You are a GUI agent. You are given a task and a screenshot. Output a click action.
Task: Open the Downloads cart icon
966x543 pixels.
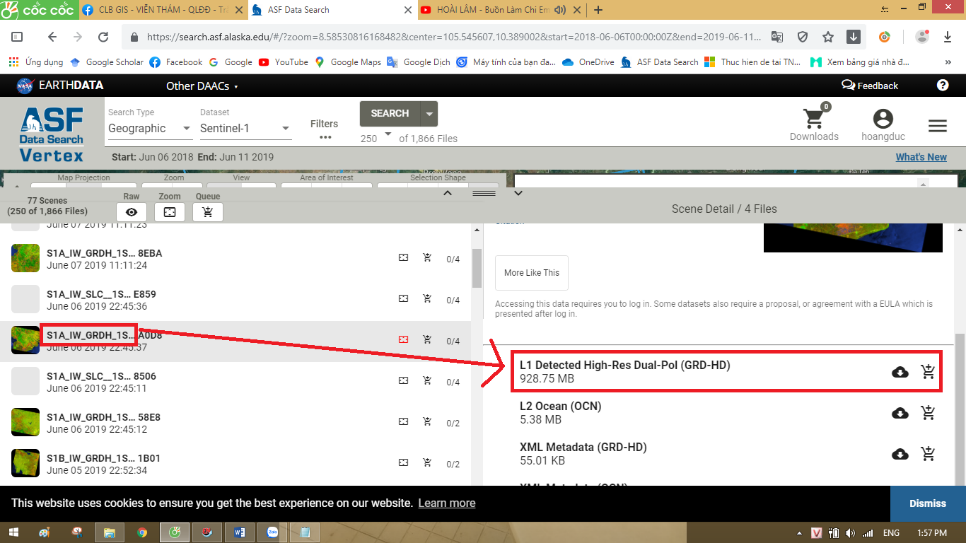pos(813,118)
